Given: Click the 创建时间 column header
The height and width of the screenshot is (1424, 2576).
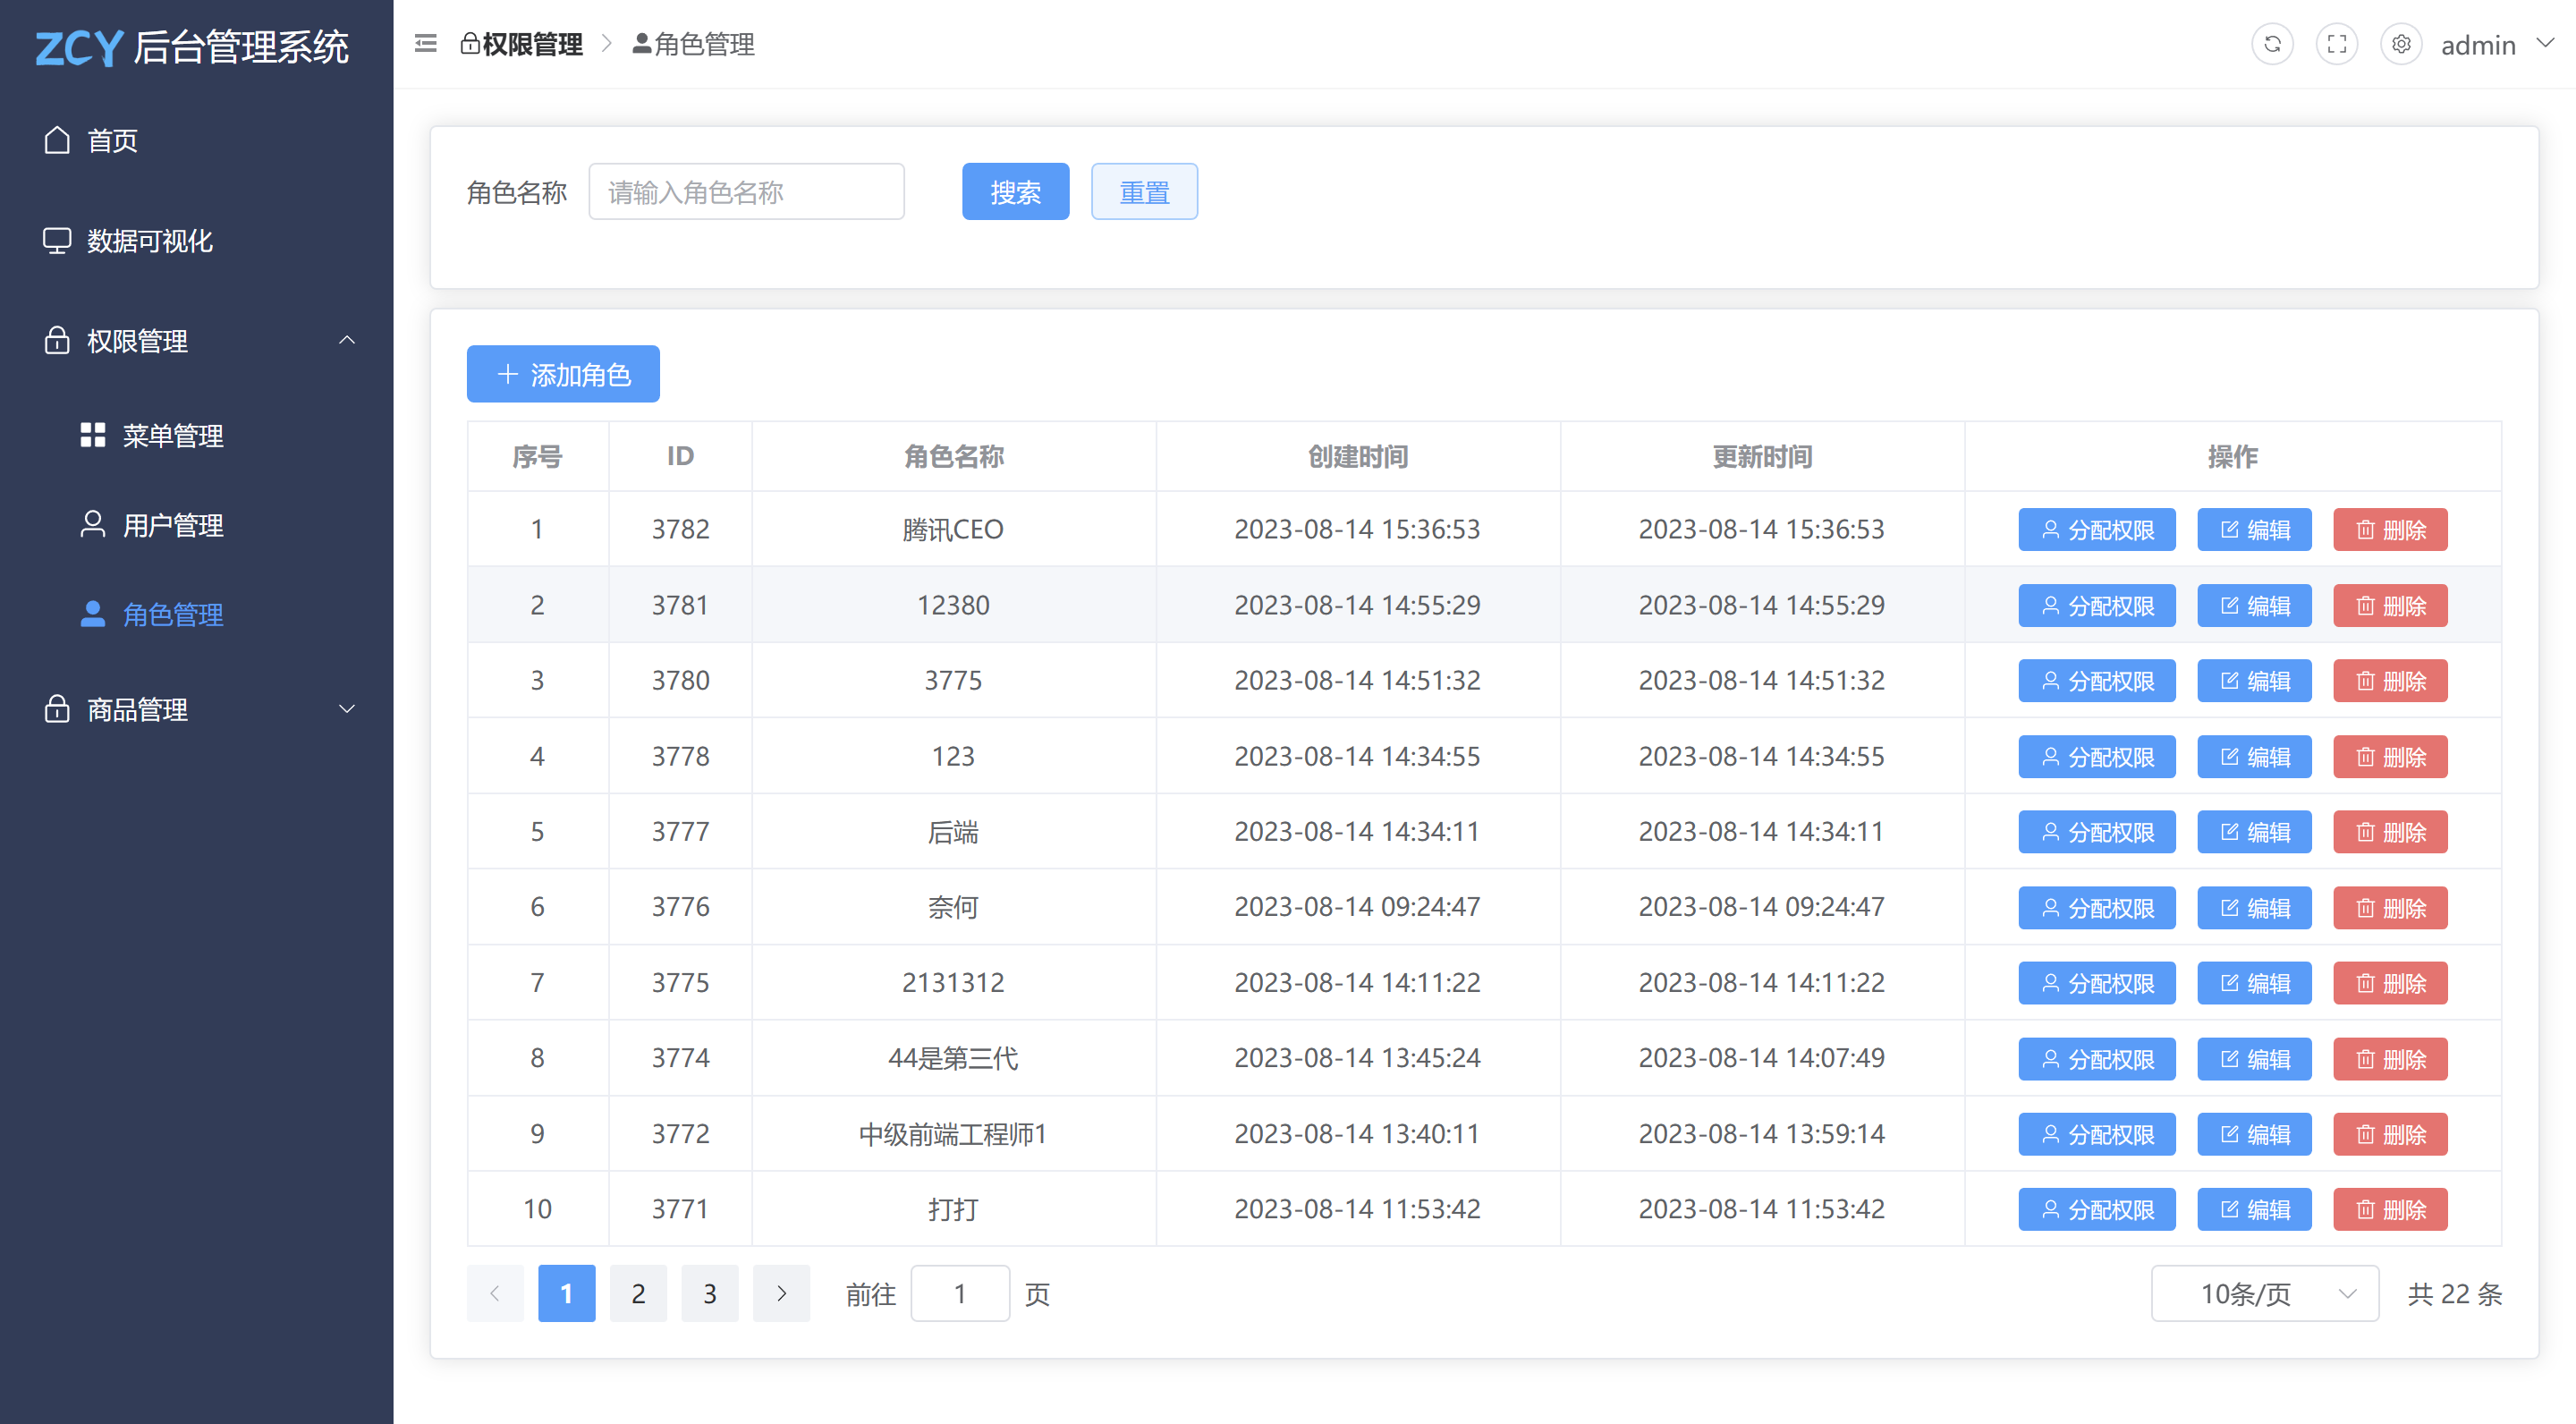Looking at the screenshot, I should tap(1357, 456).
